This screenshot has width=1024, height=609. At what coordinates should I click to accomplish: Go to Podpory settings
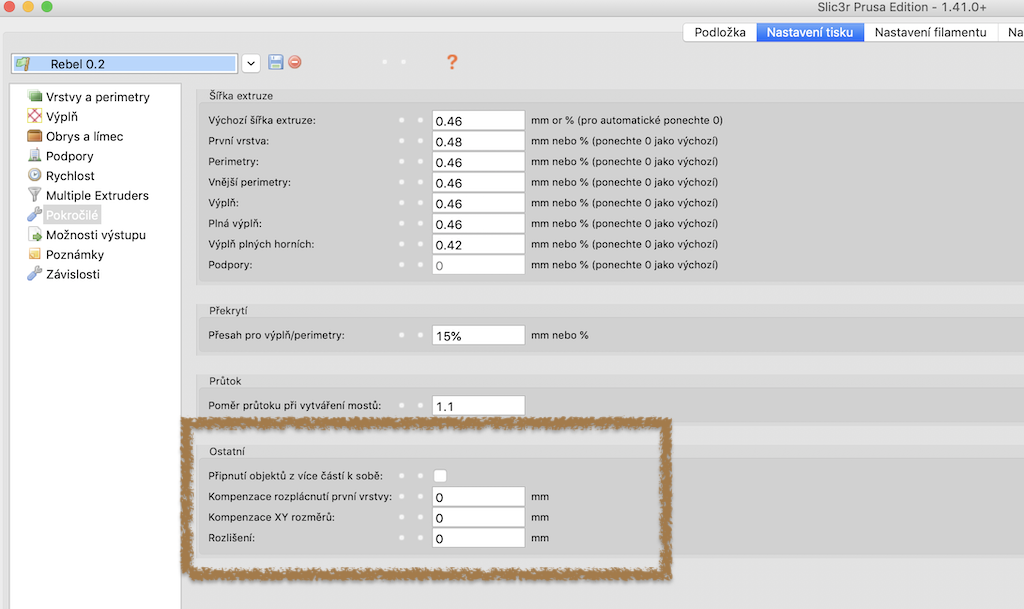click(x=69, y=156)
